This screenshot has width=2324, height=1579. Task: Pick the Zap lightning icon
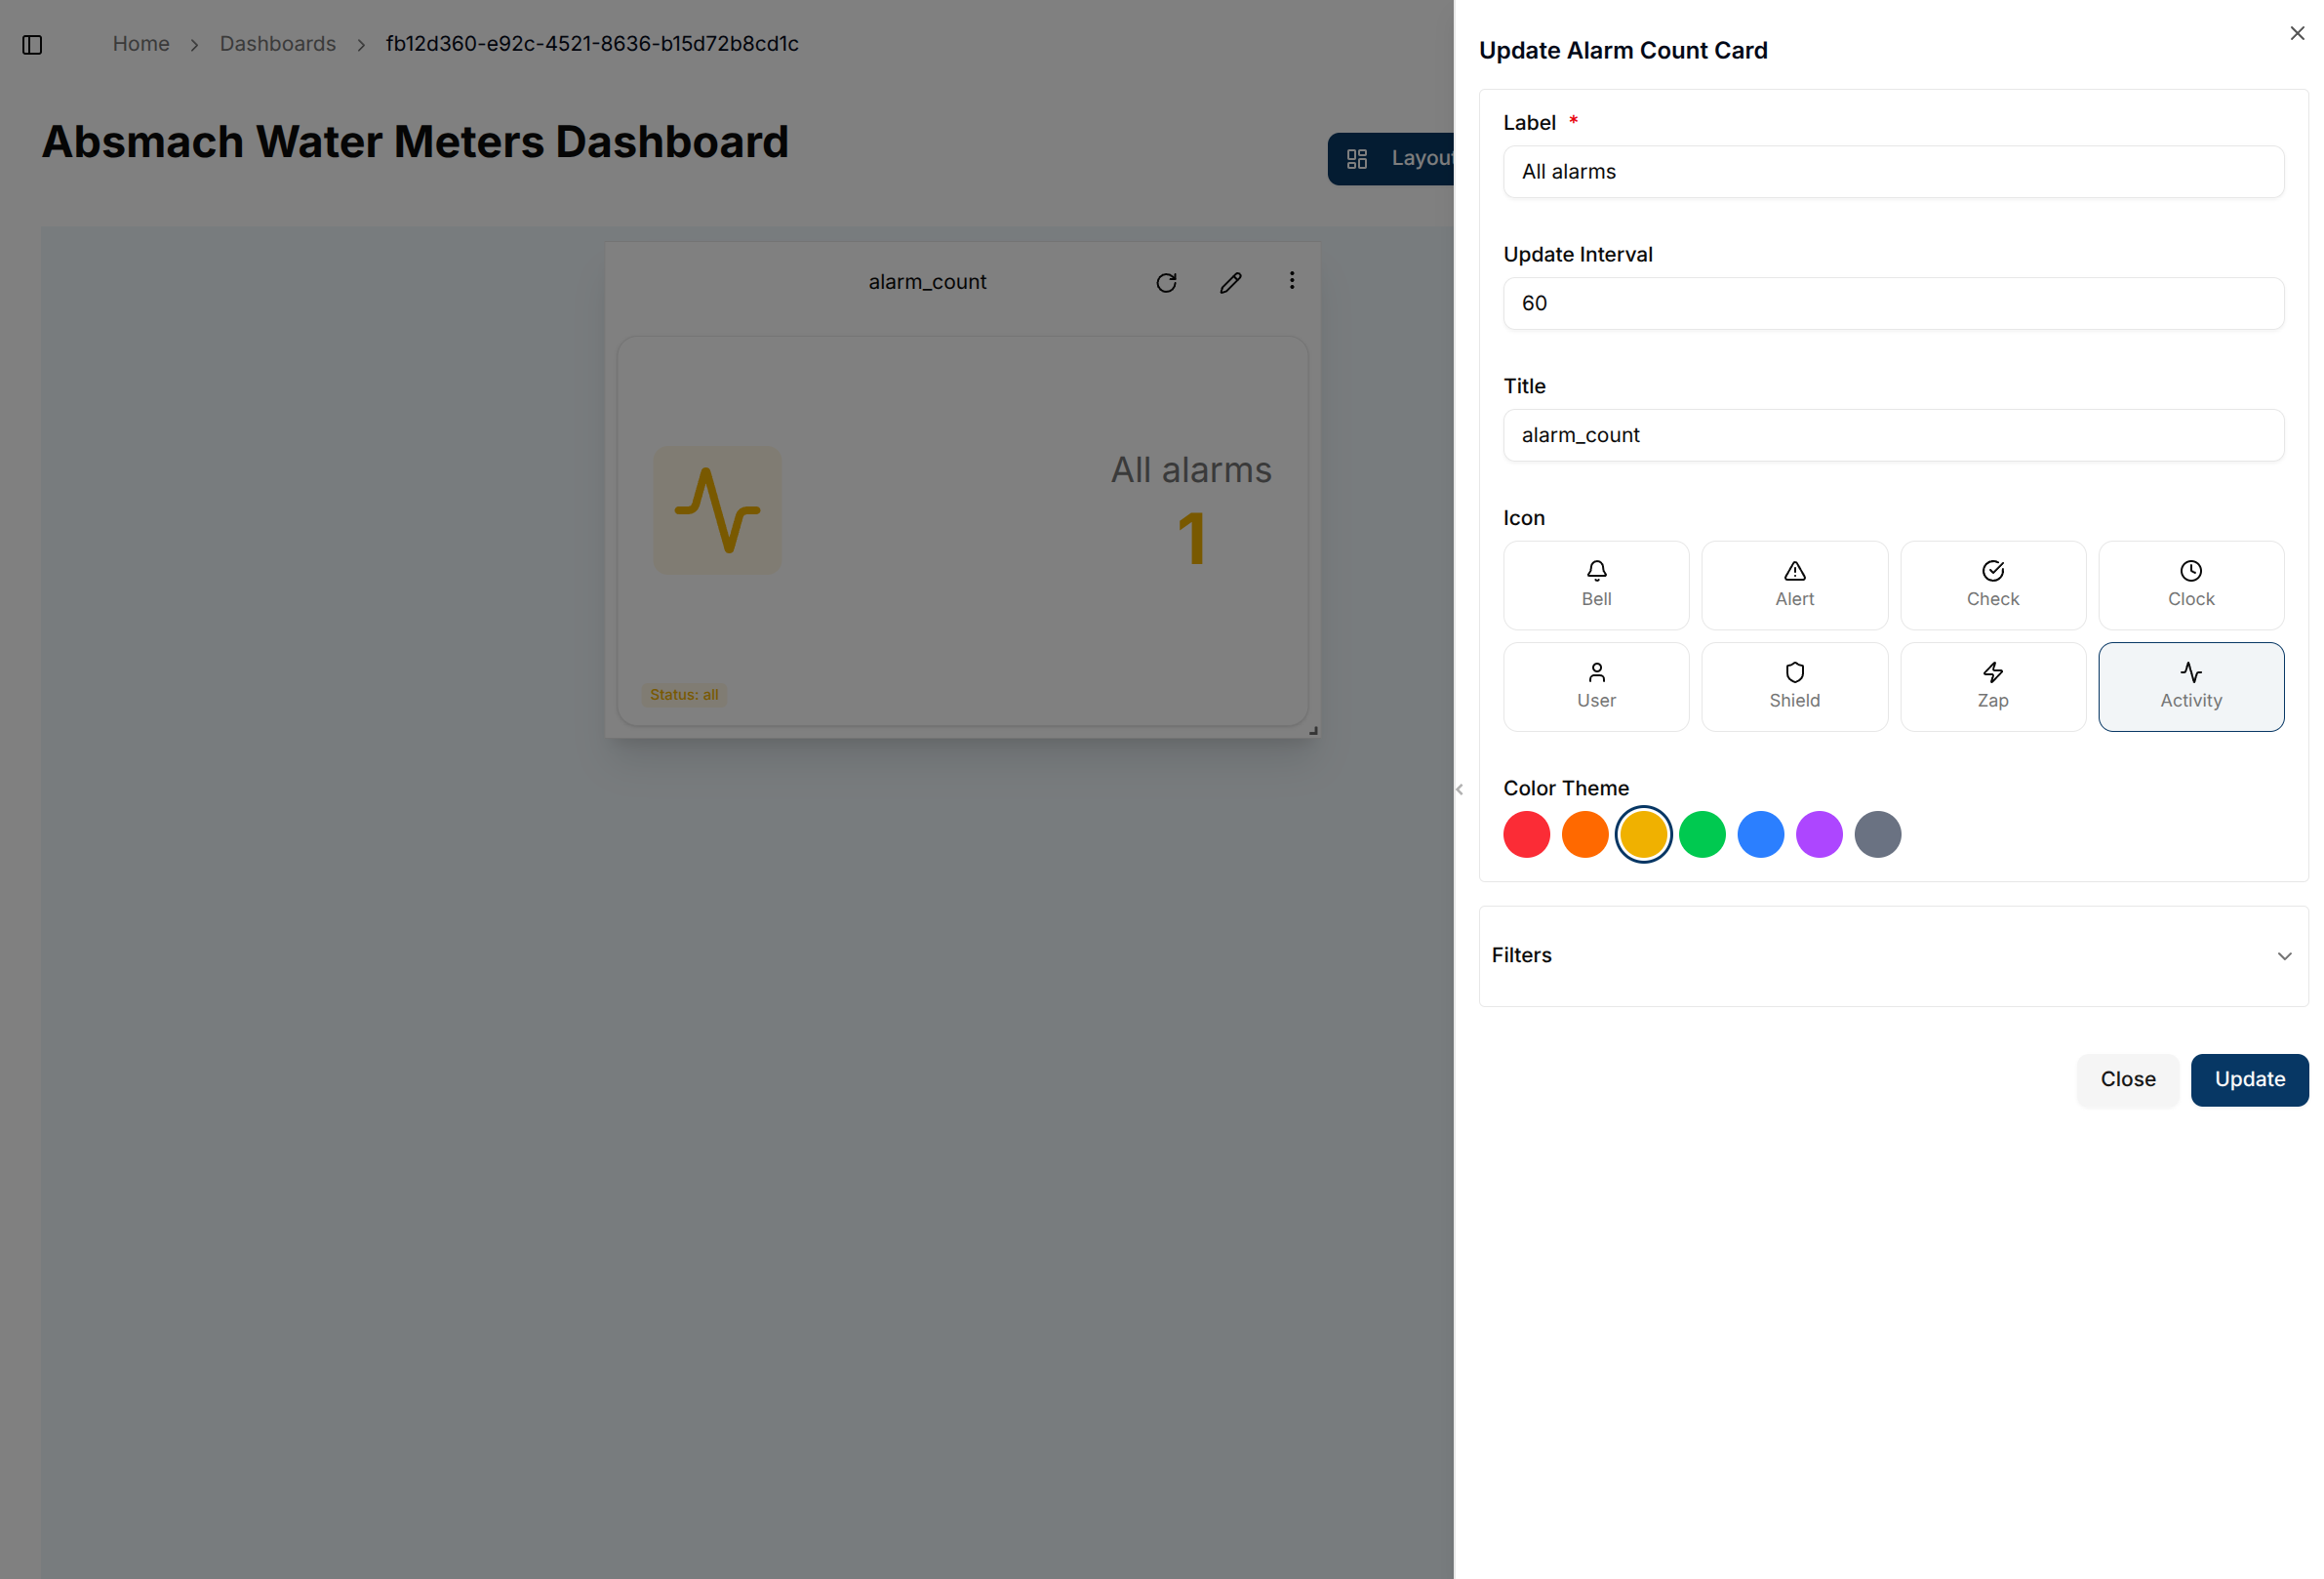point(1991,686)
